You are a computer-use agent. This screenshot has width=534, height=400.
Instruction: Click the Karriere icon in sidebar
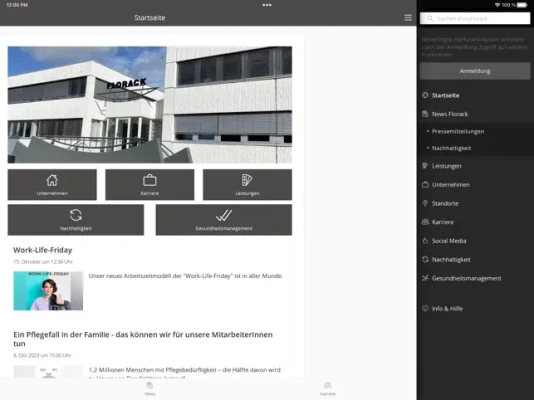pos(425,222)
